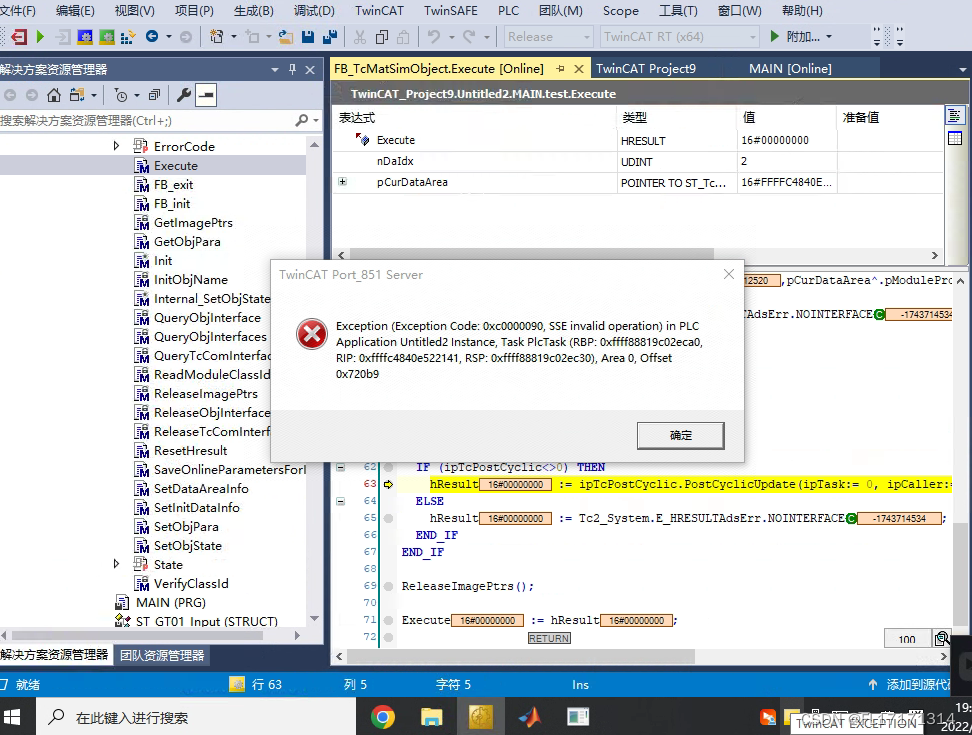Switch declaration to textual view icon
The width and height of the screenshot is (972, 735).
(955, 116)
